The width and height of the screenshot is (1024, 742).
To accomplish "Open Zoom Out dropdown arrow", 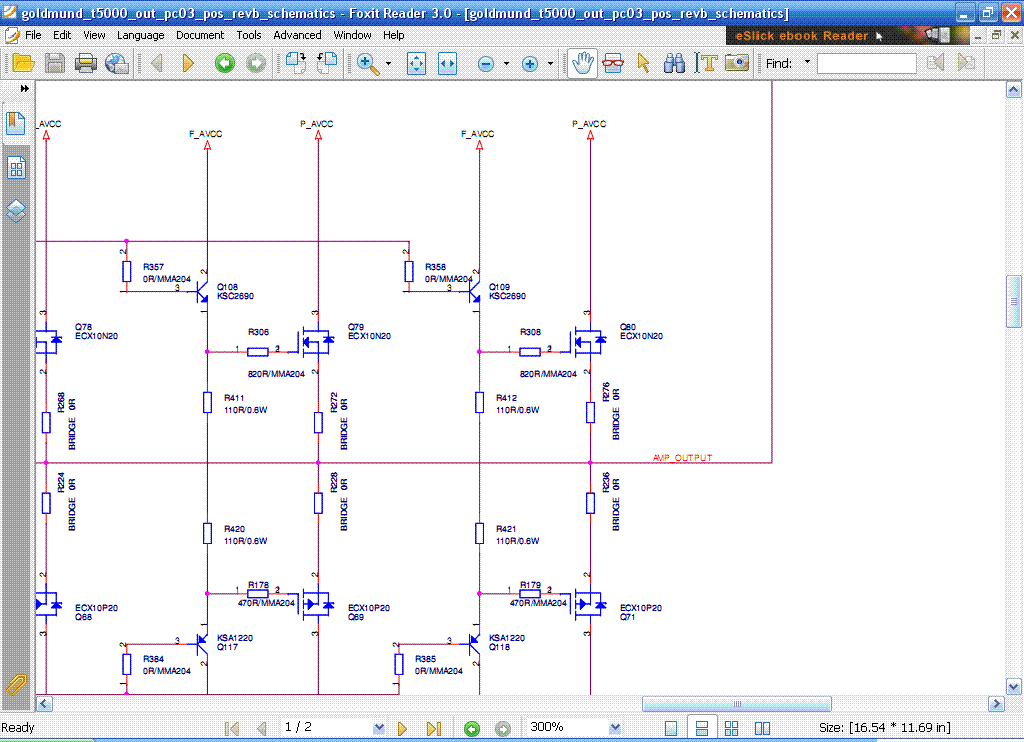I will (x=506, y=63).
